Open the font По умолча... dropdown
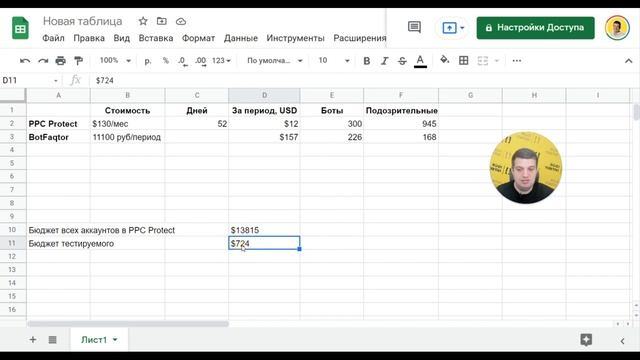 [x=275, y=61]
